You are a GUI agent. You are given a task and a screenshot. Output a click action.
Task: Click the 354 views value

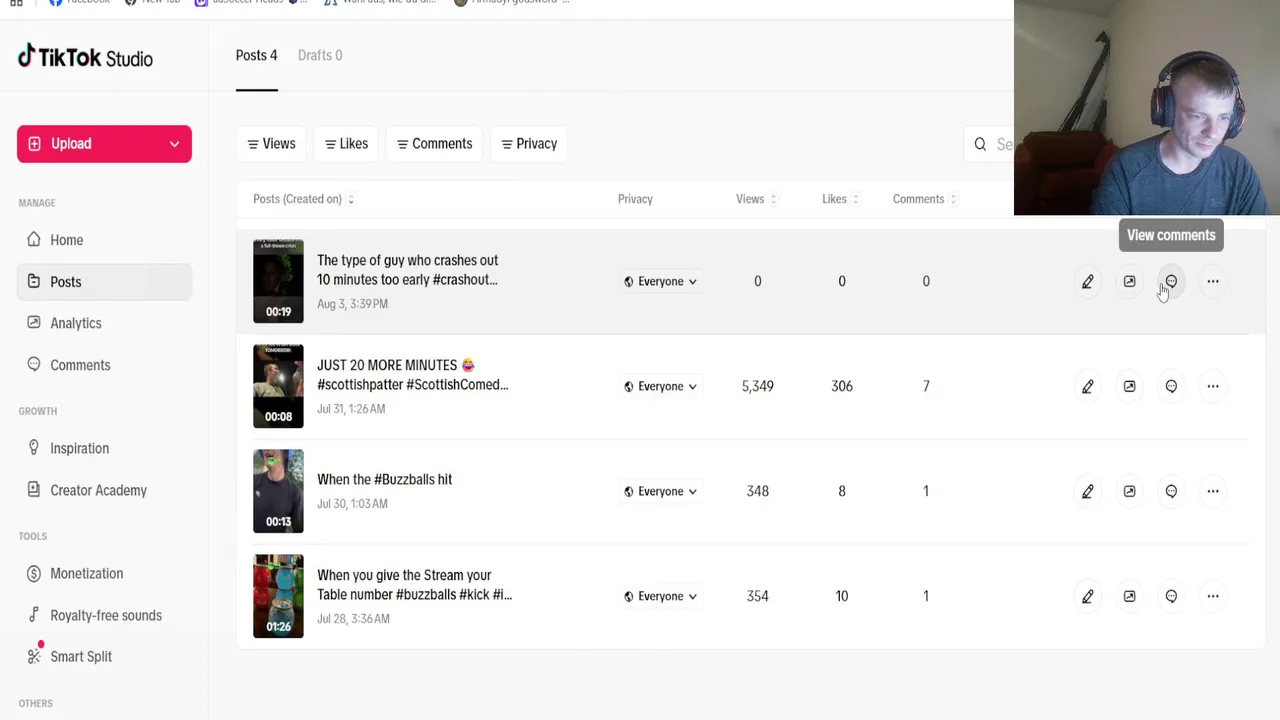[x=757, y=596]
